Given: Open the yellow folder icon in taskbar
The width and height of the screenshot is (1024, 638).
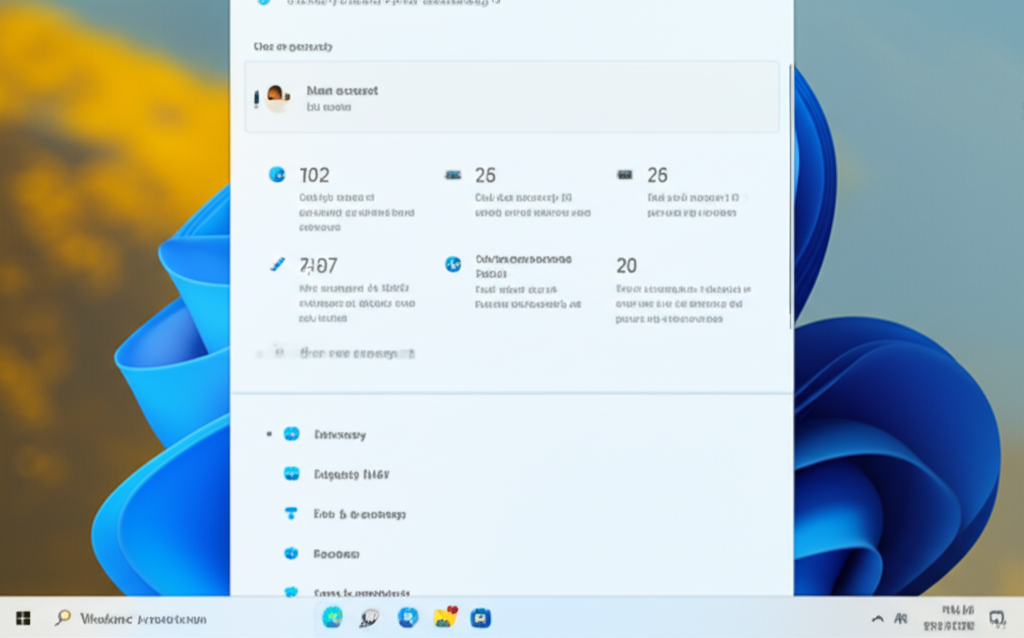Looking at the screenshot, I should [445, 618].
